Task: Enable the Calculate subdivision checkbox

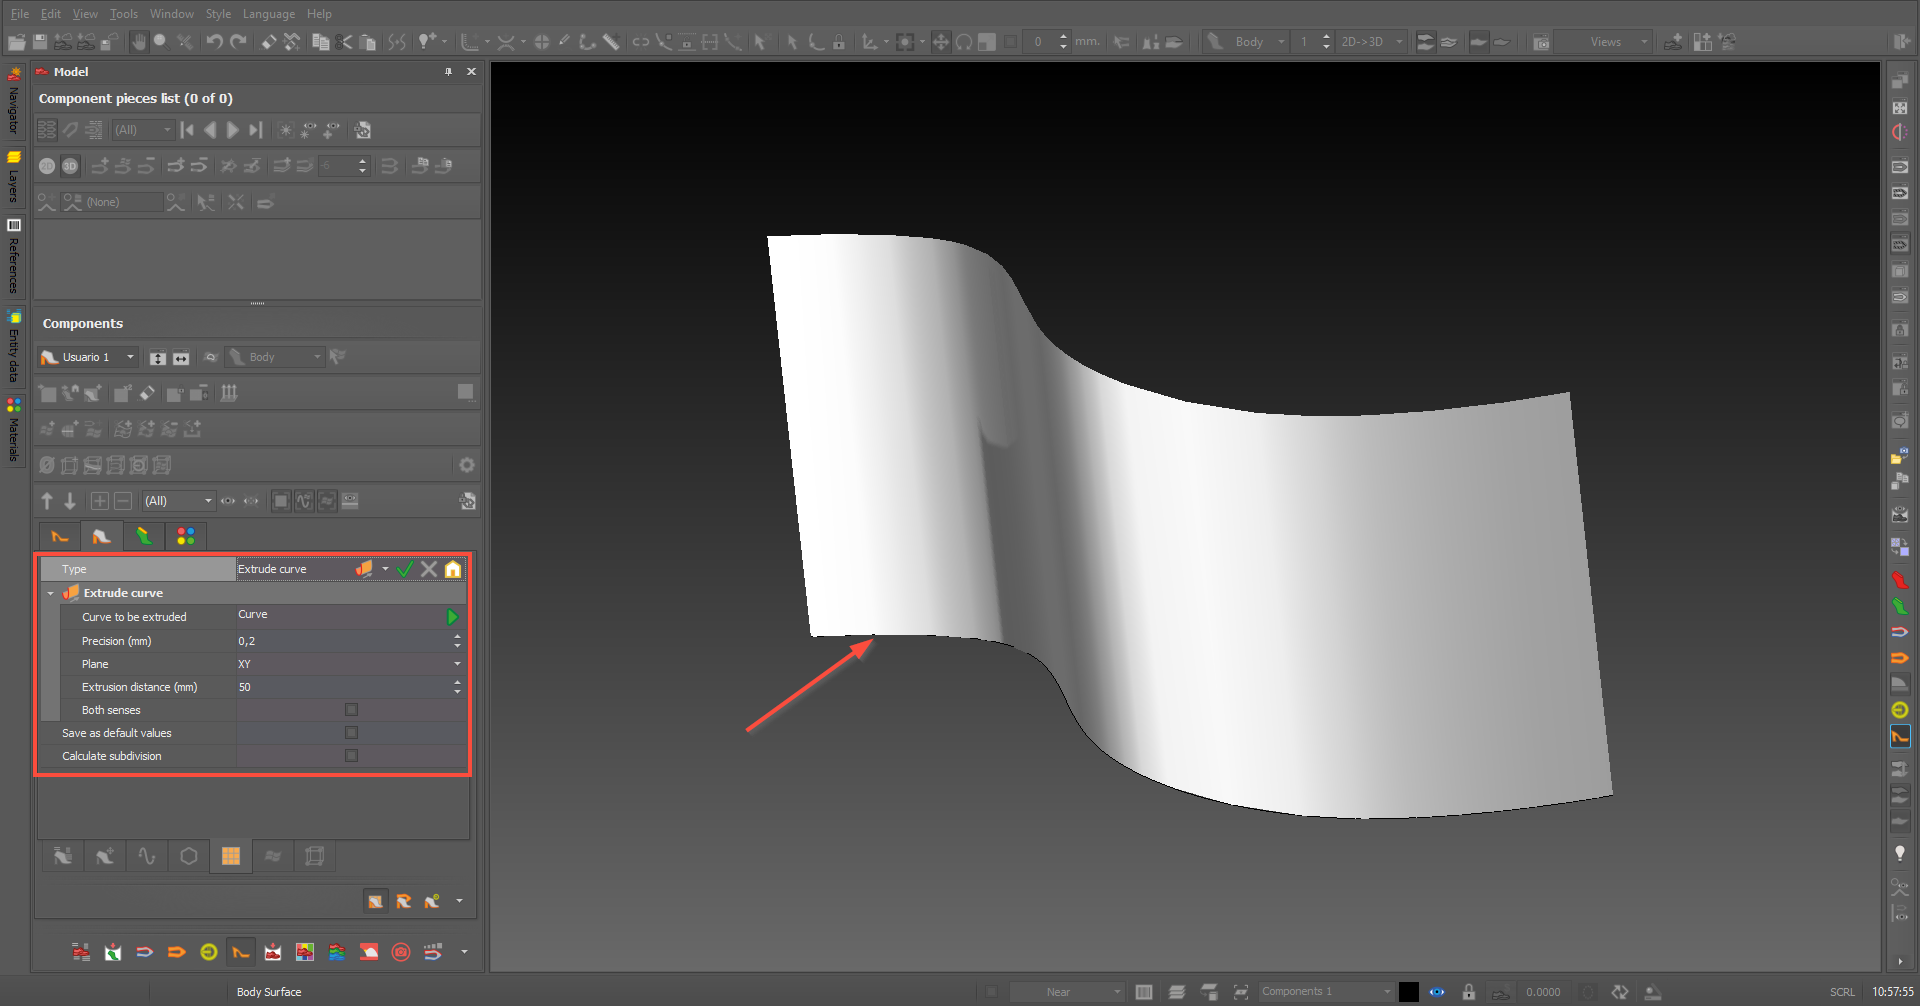Action: coord(351,756)
